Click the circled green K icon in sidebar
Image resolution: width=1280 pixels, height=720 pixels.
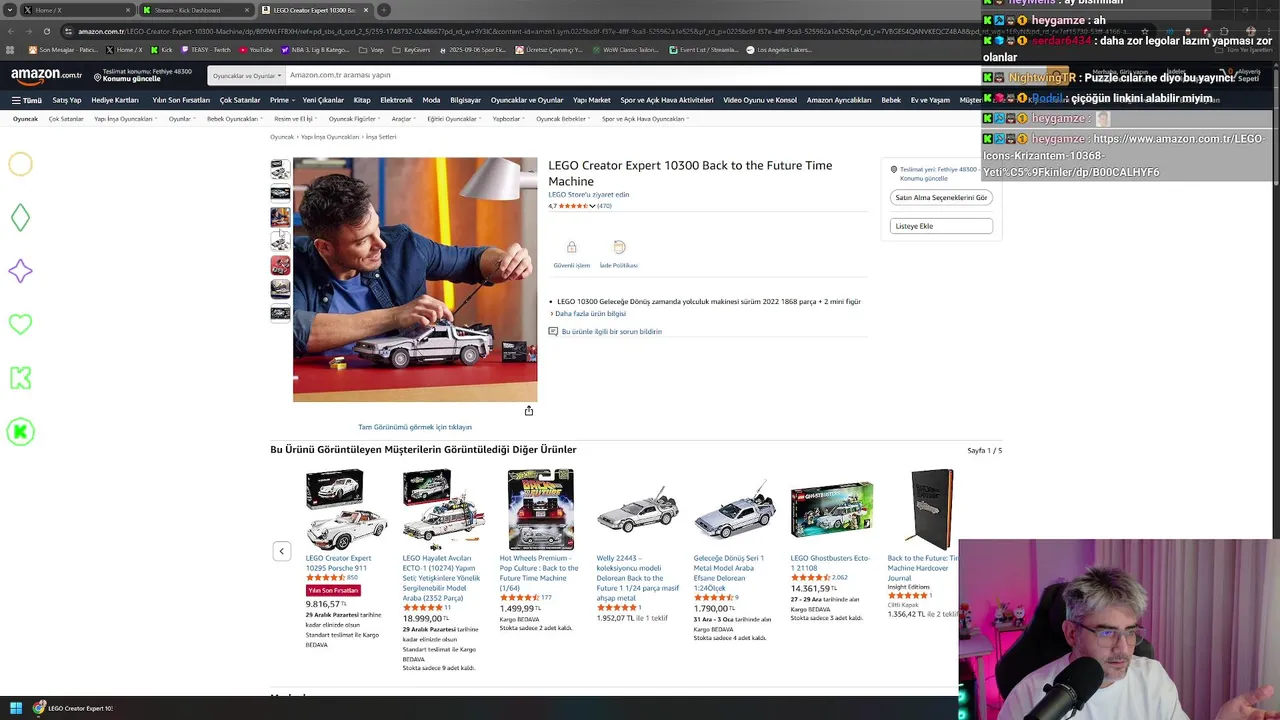[x=20, y=432]
